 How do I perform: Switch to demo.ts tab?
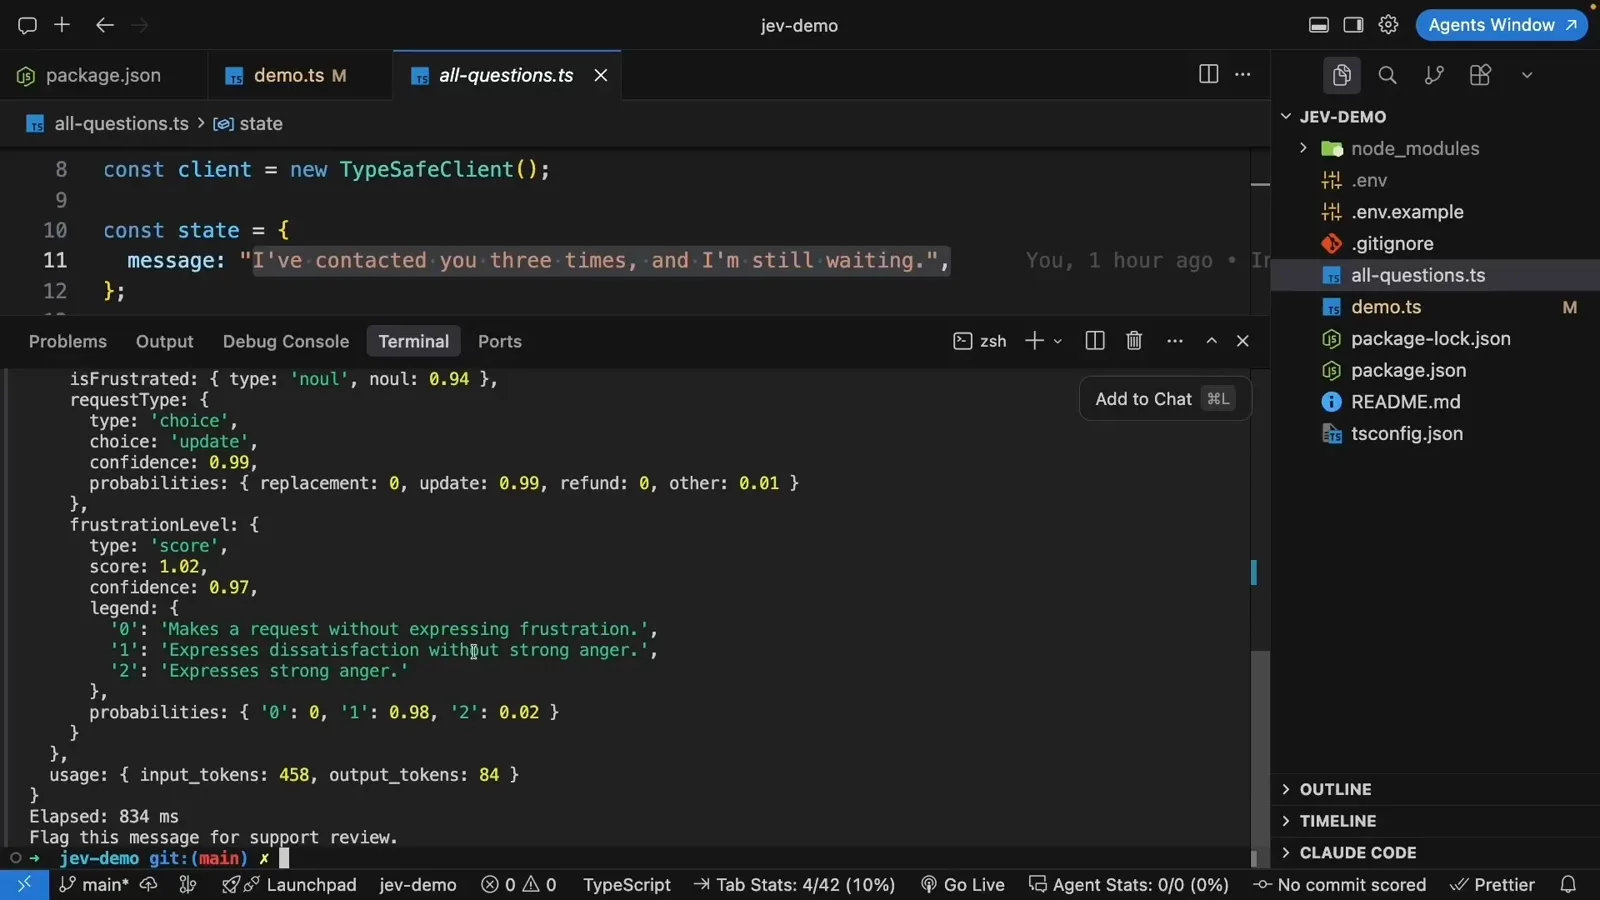tap(299, 75)
